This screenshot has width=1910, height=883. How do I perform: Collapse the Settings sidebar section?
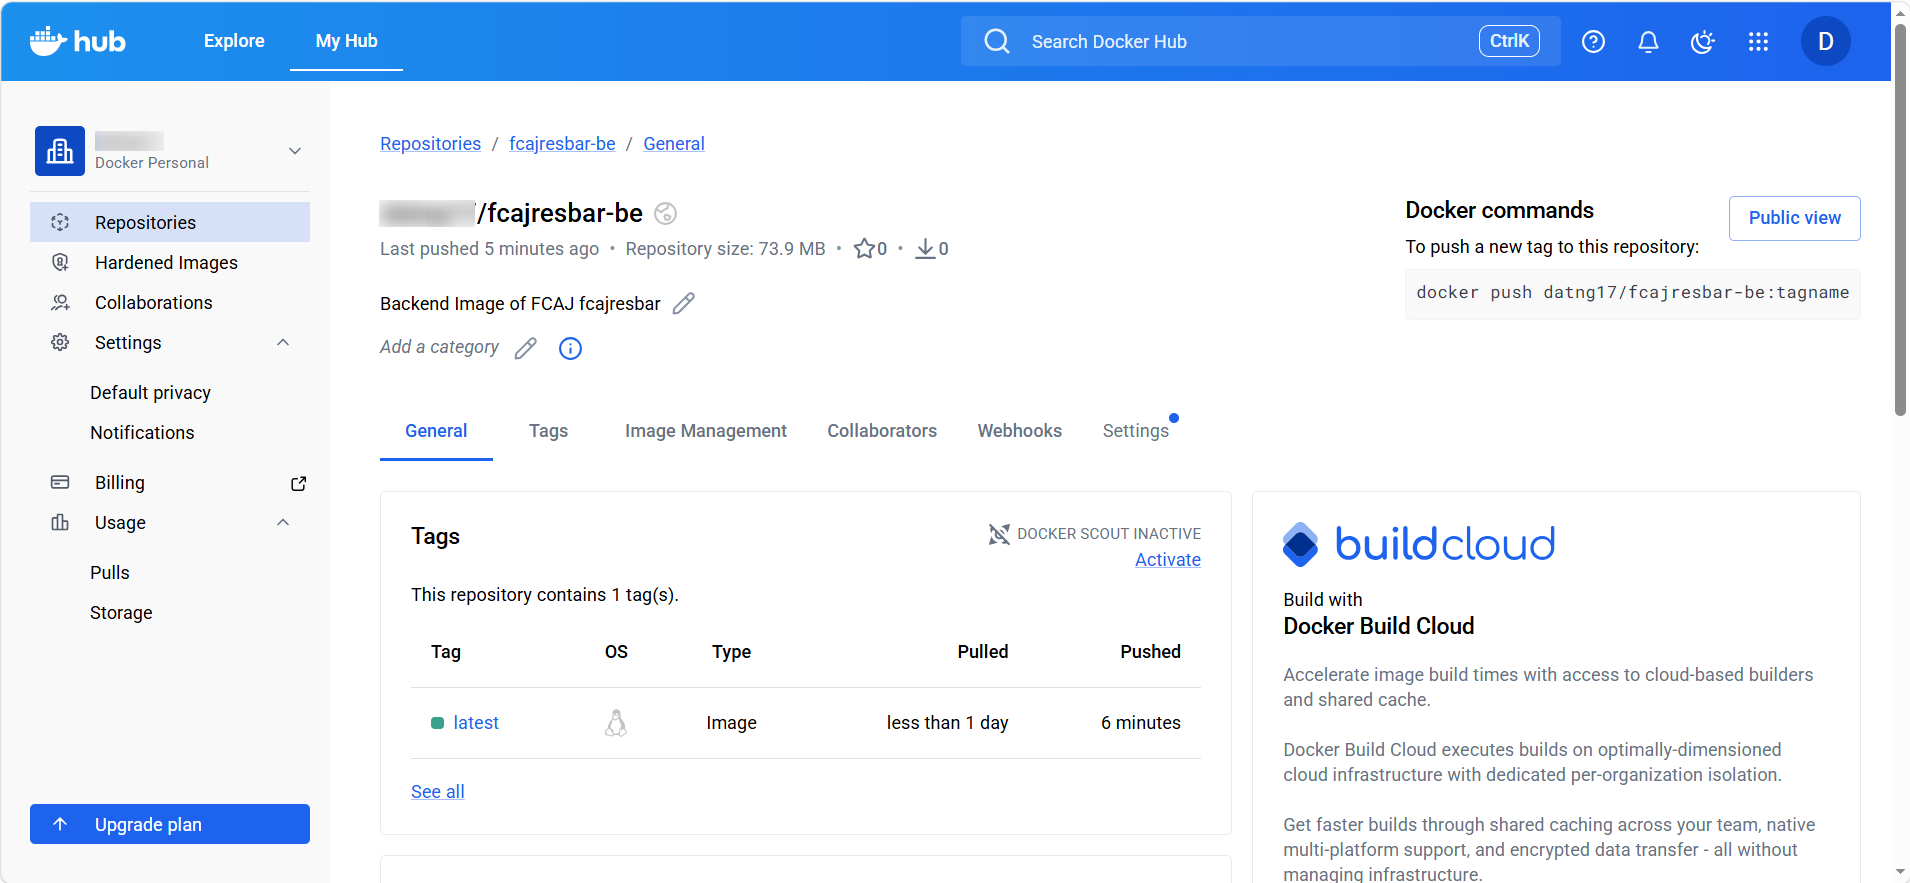tap(283, 342)
